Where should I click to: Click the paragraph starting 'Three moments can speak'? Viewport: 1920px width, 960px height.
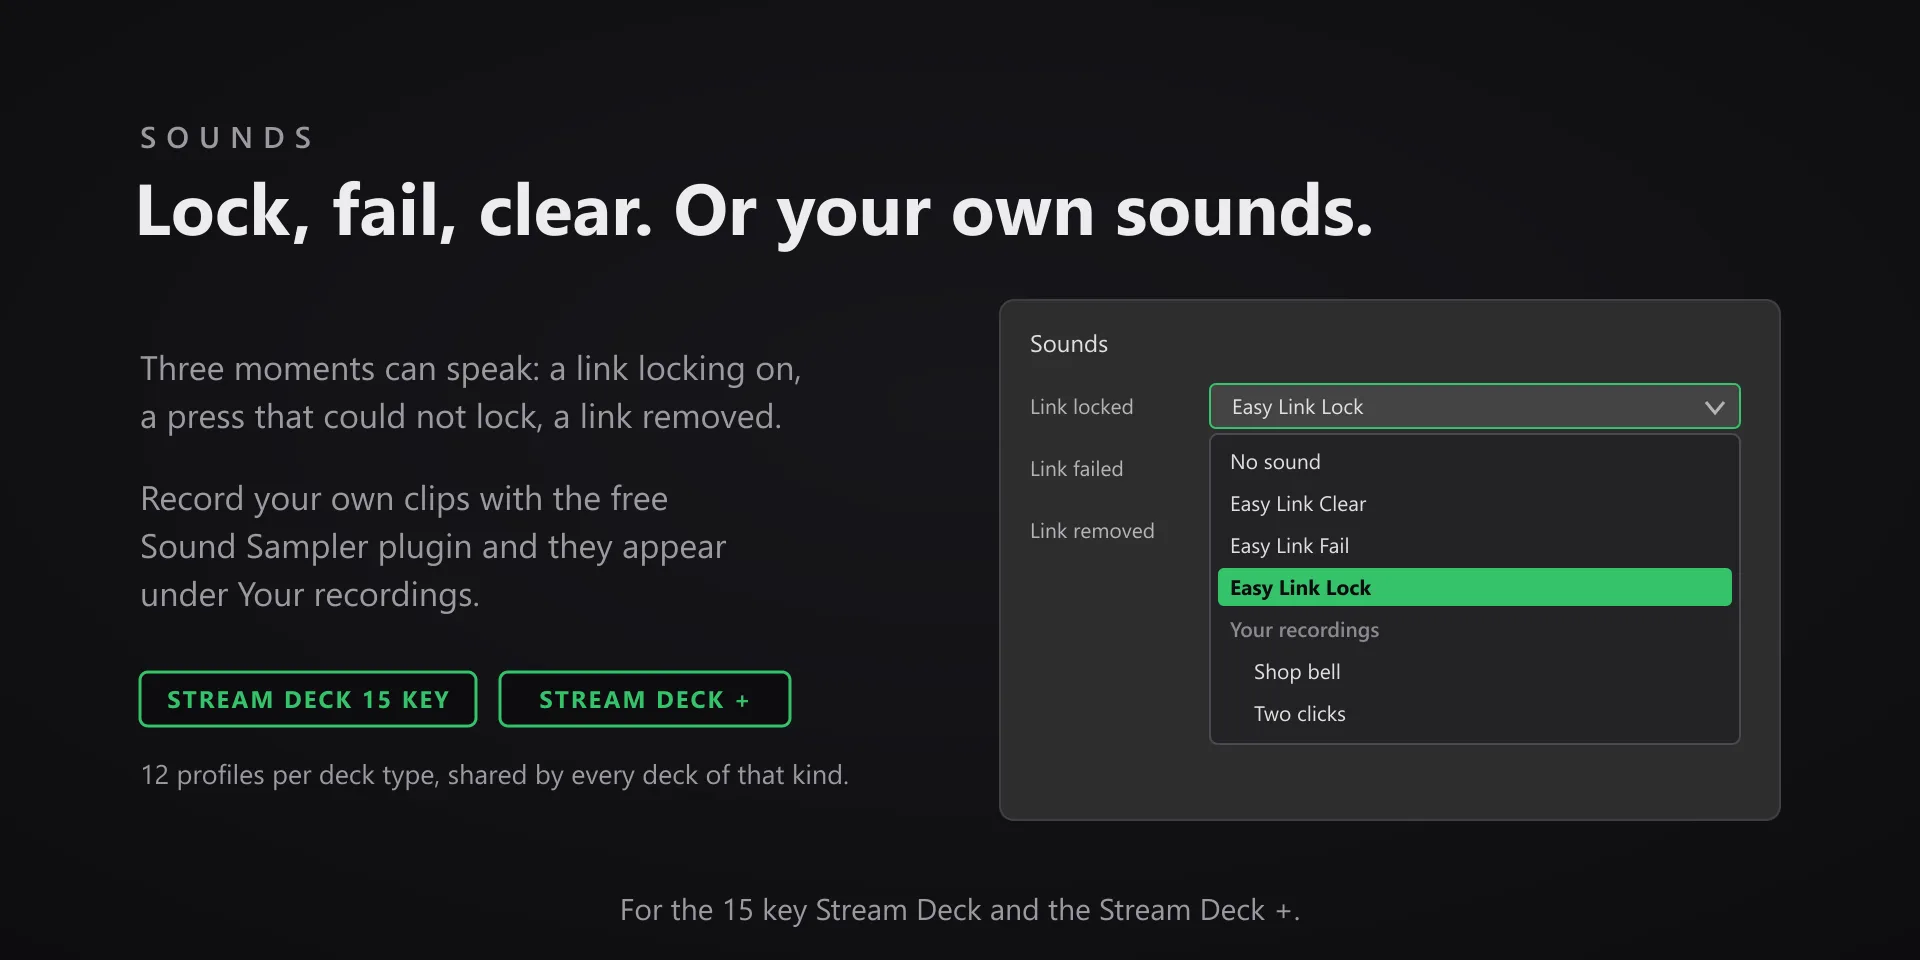(470, 392)
